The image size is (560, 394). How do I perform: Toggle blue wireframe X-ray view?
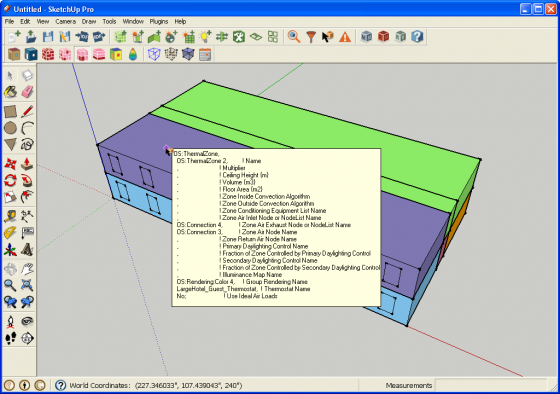pyautogui.click(x=154, y=54)
